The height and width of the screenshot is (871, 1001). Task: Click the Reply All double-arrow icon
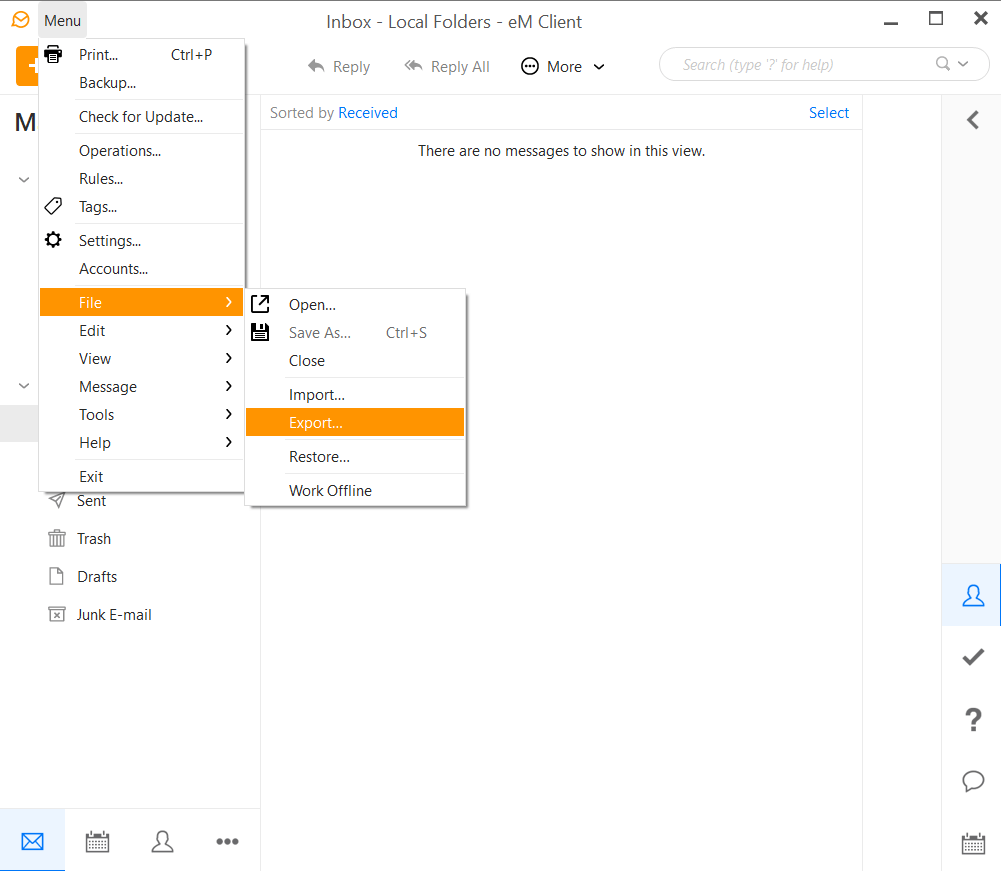pyautogui.click(x=414, y=66)
